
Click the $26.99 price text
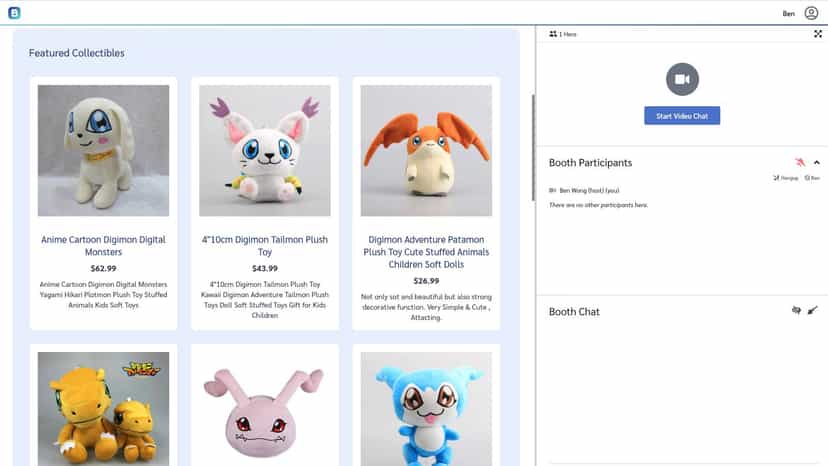(x=426, y=281)
